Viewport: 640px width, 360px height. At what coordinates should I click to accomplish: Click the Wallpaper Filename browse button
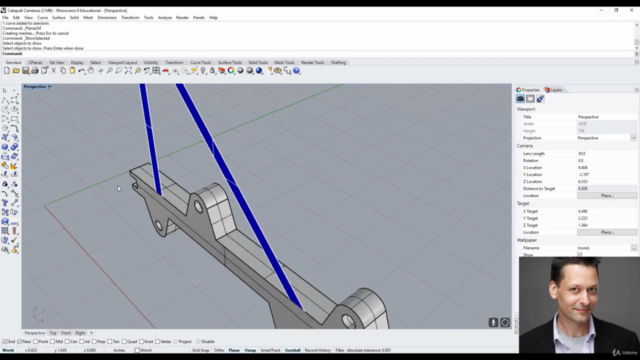click(633, 248)
